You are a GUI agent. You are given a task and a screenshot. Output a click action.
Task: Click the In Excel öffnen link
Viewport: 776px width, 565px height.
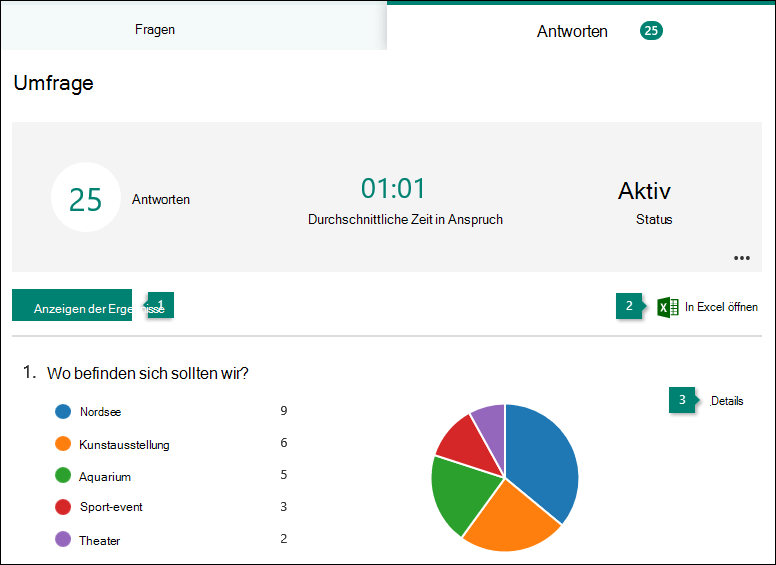click(721, 307)
